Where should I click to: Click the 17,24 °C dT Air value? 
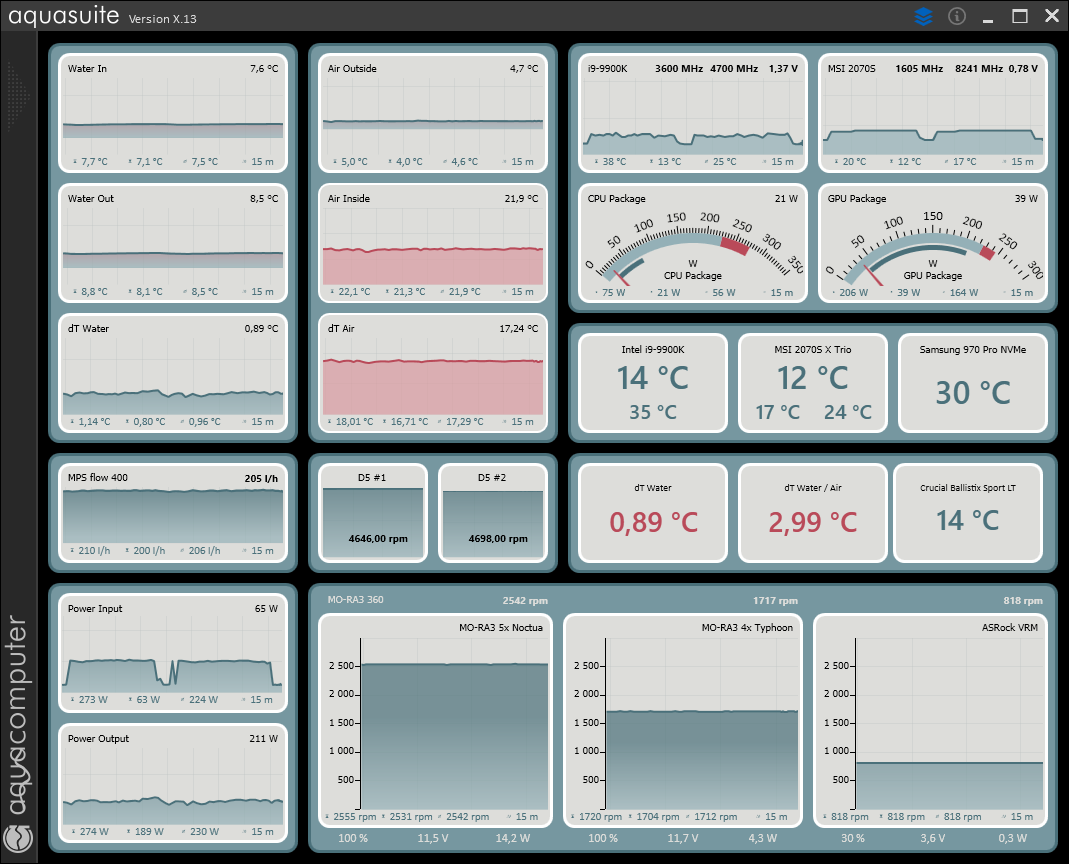(518, 328)
